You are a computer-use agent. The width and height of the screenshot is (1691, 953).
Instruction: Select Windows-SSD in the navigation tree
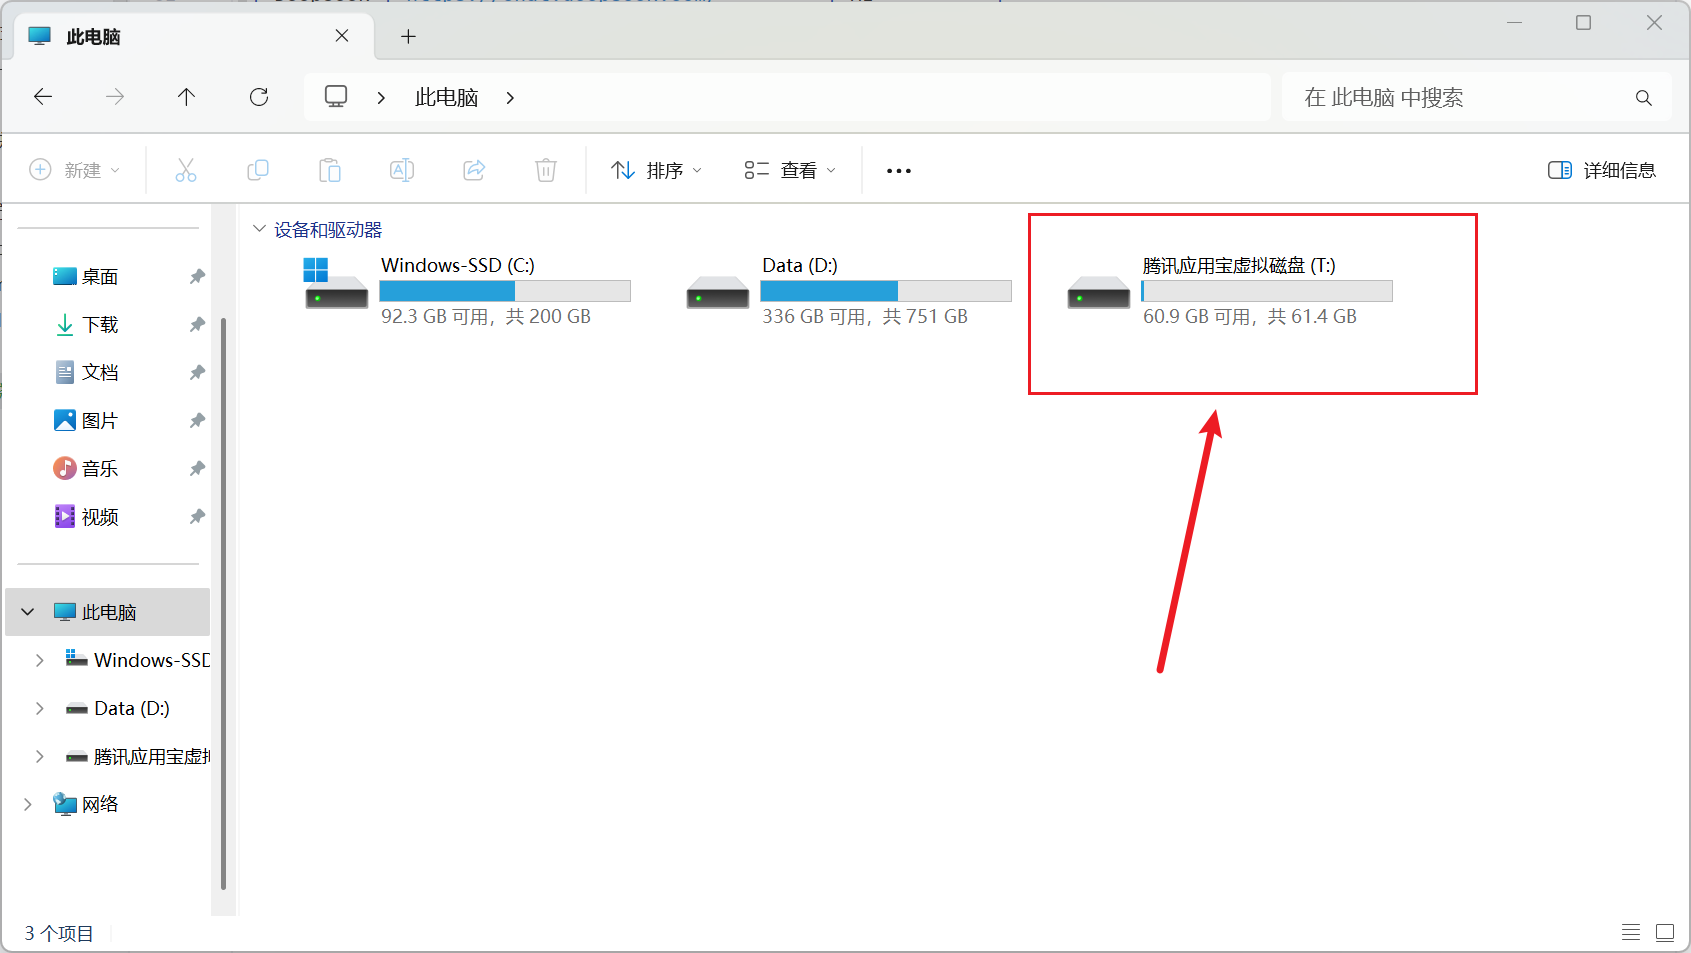click(x=138, y=660)
